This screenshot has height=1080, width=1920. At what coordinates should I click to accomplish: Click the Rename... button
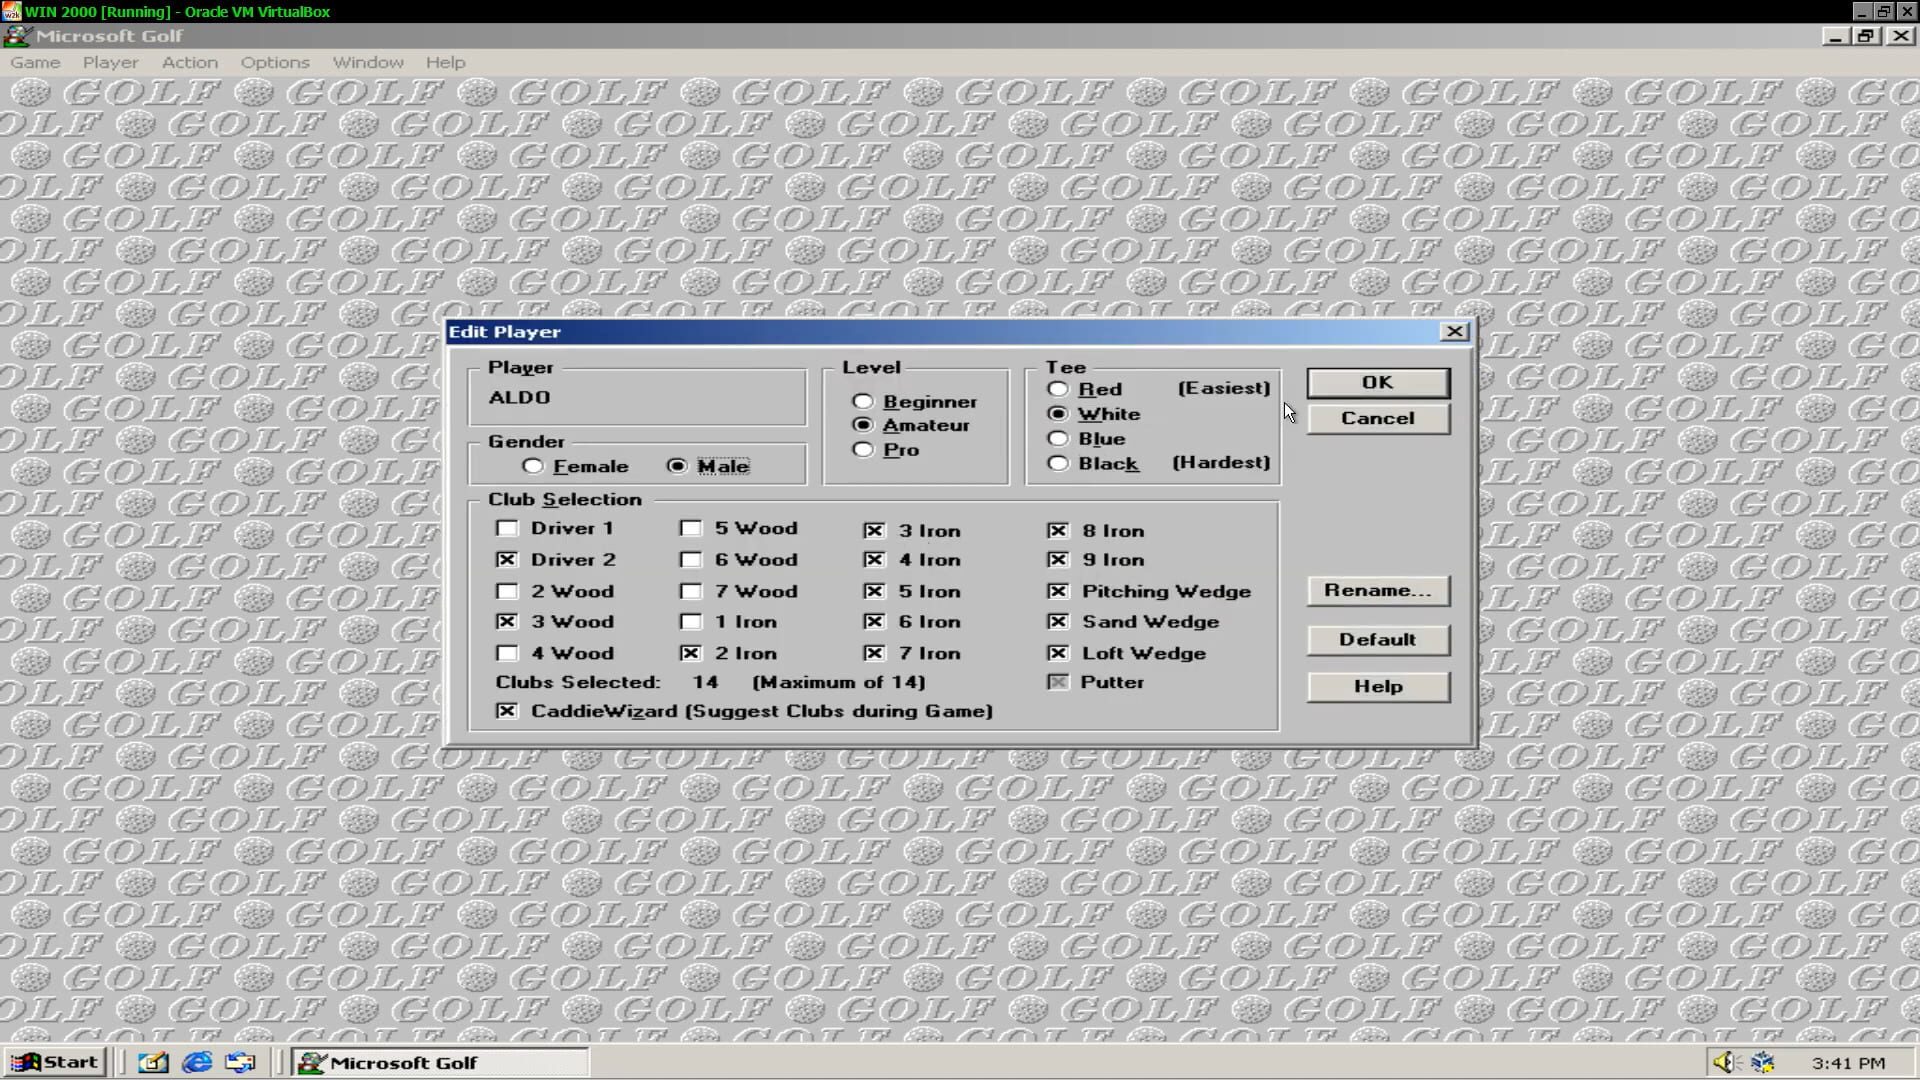coord(1378,590)
